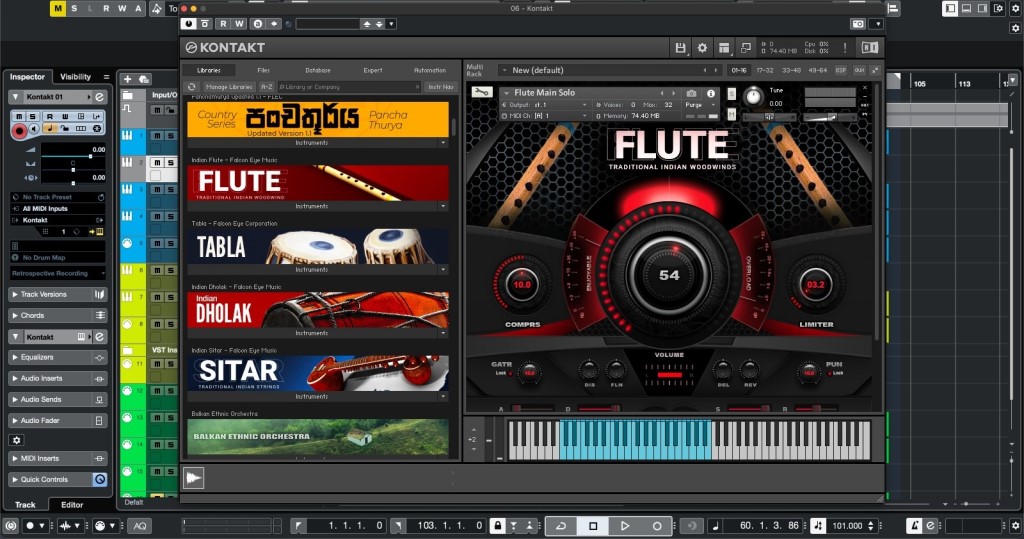Click the Tune knob
The height and width of the screenshot is (539, 1024).
point(754,97)
